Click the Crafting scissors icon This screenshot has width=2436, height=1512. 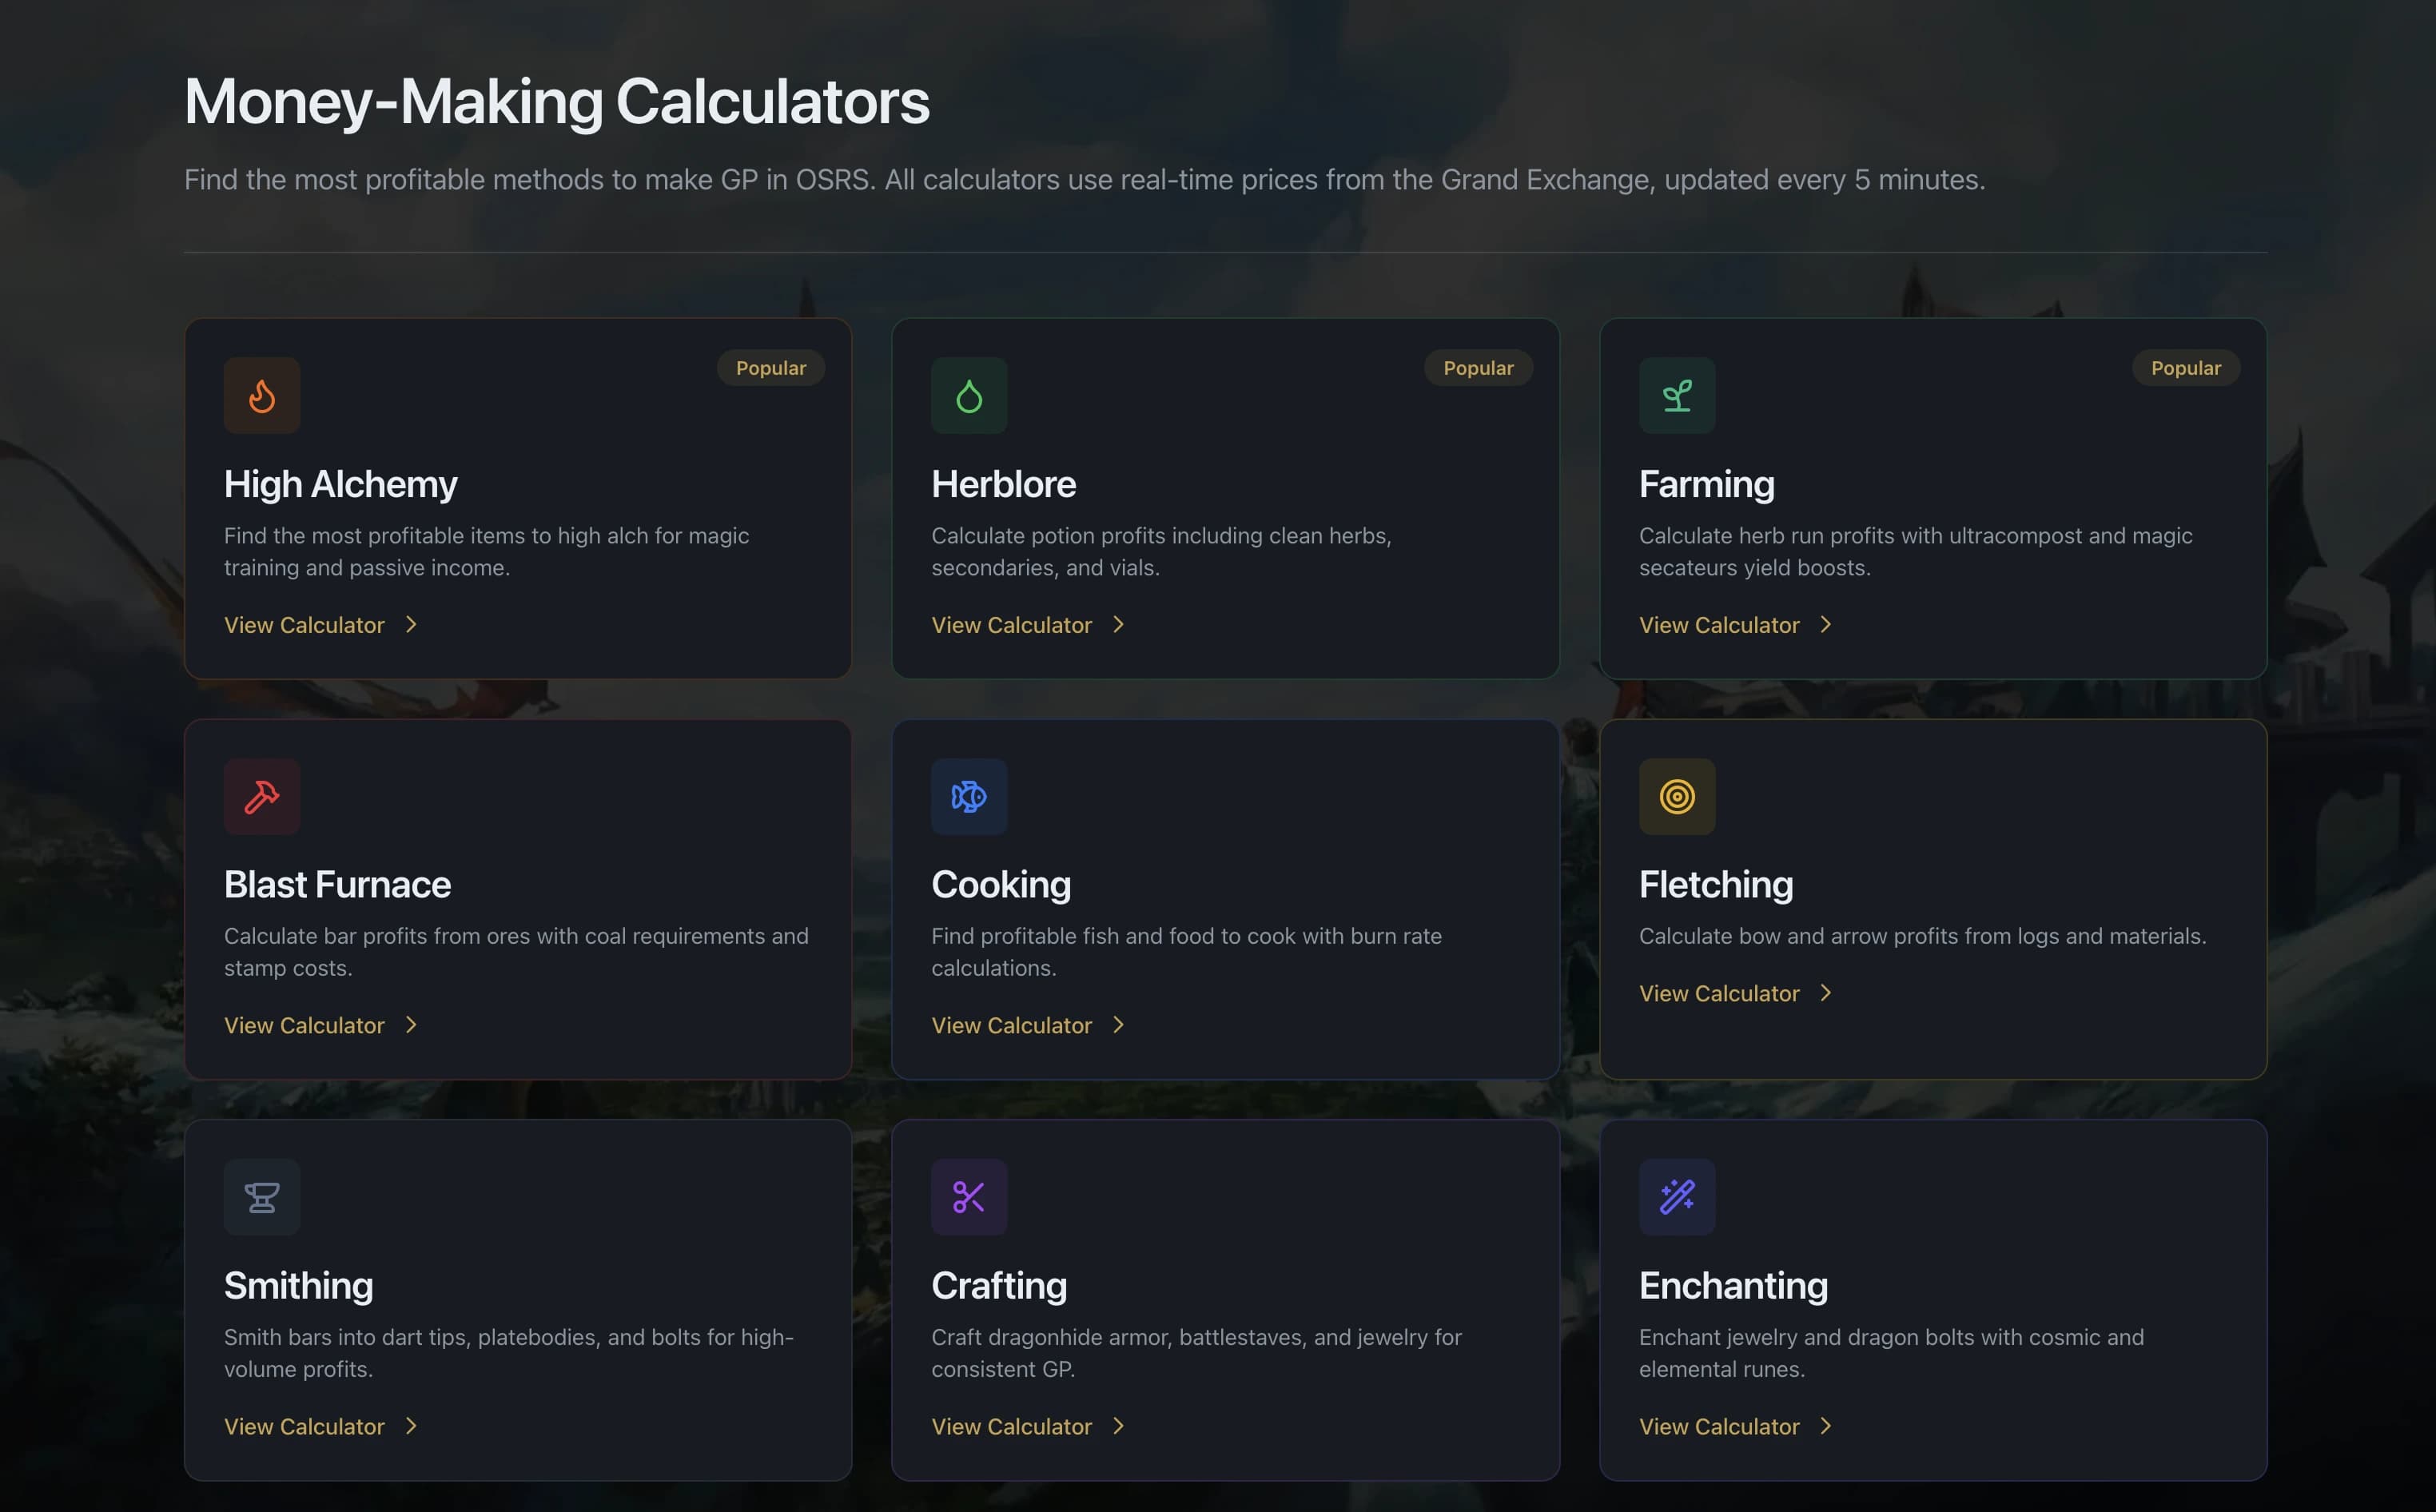click(969, 1197)
